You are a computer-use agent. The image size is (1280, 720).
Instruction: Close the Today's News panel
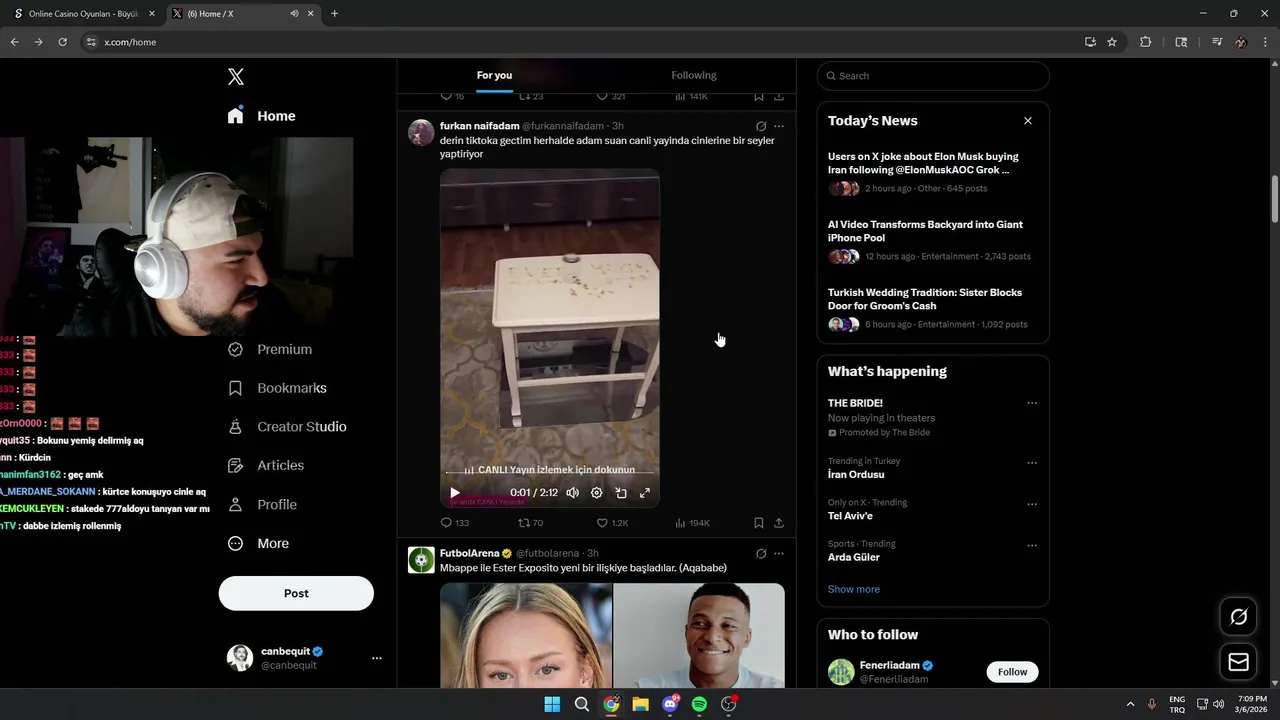1027,120
